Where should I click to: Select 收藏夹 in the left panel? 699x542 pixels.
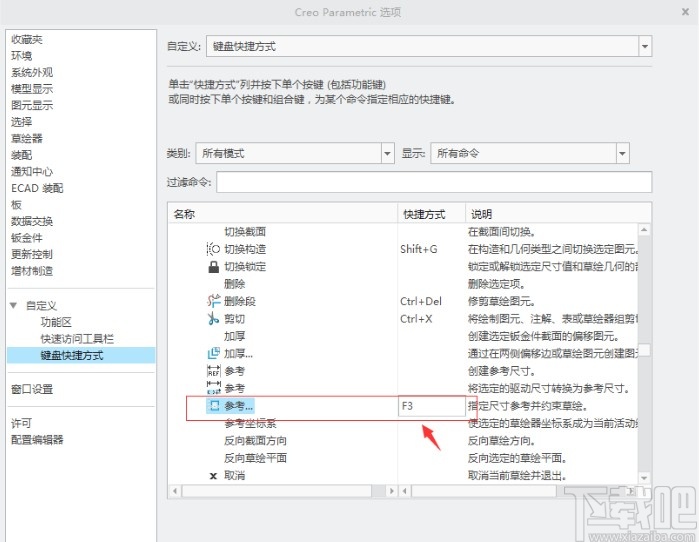27,39
